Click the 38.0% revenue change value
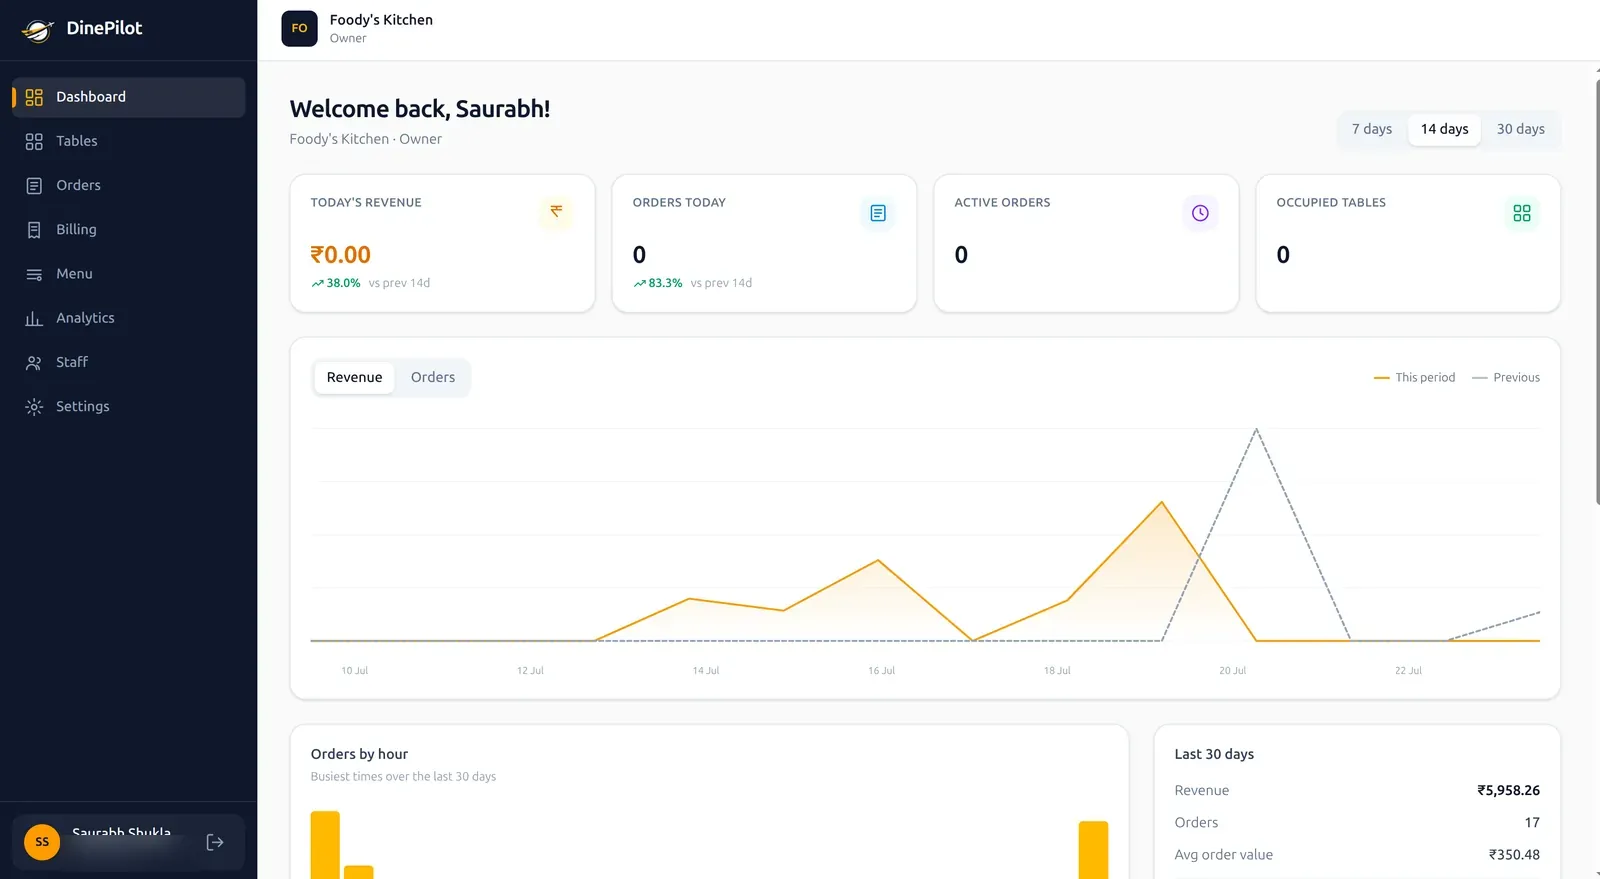This screenshot has height=879, width=1600. pyautogui.click(x=343, y=283)
